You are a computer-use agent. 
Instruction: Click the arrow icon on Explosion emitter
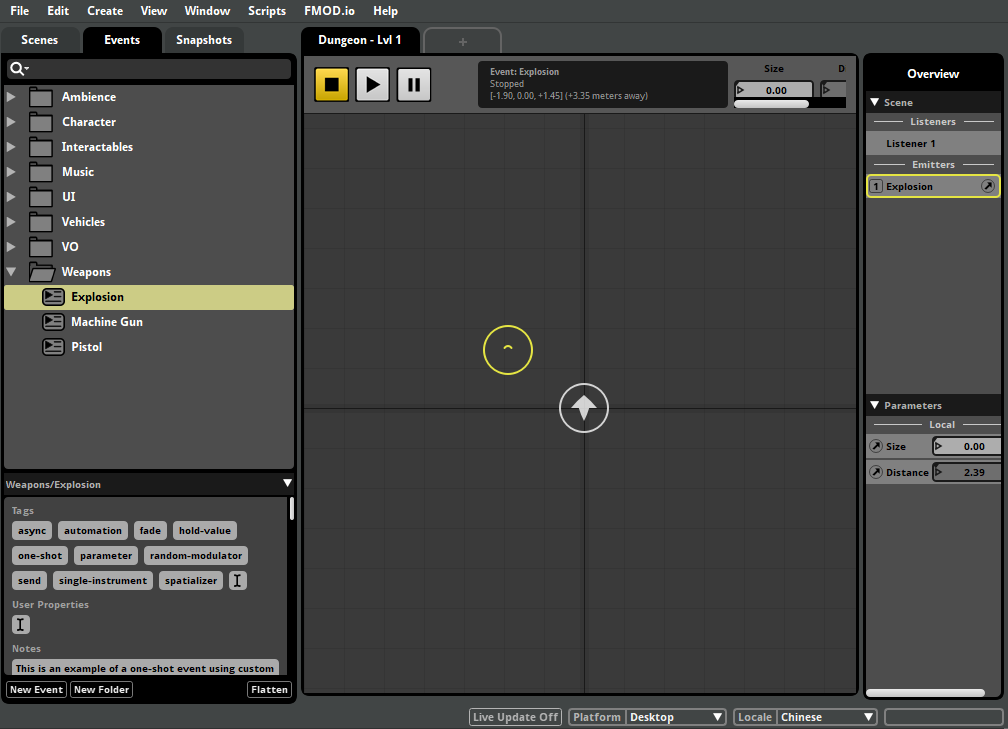[x=987, y=187]
